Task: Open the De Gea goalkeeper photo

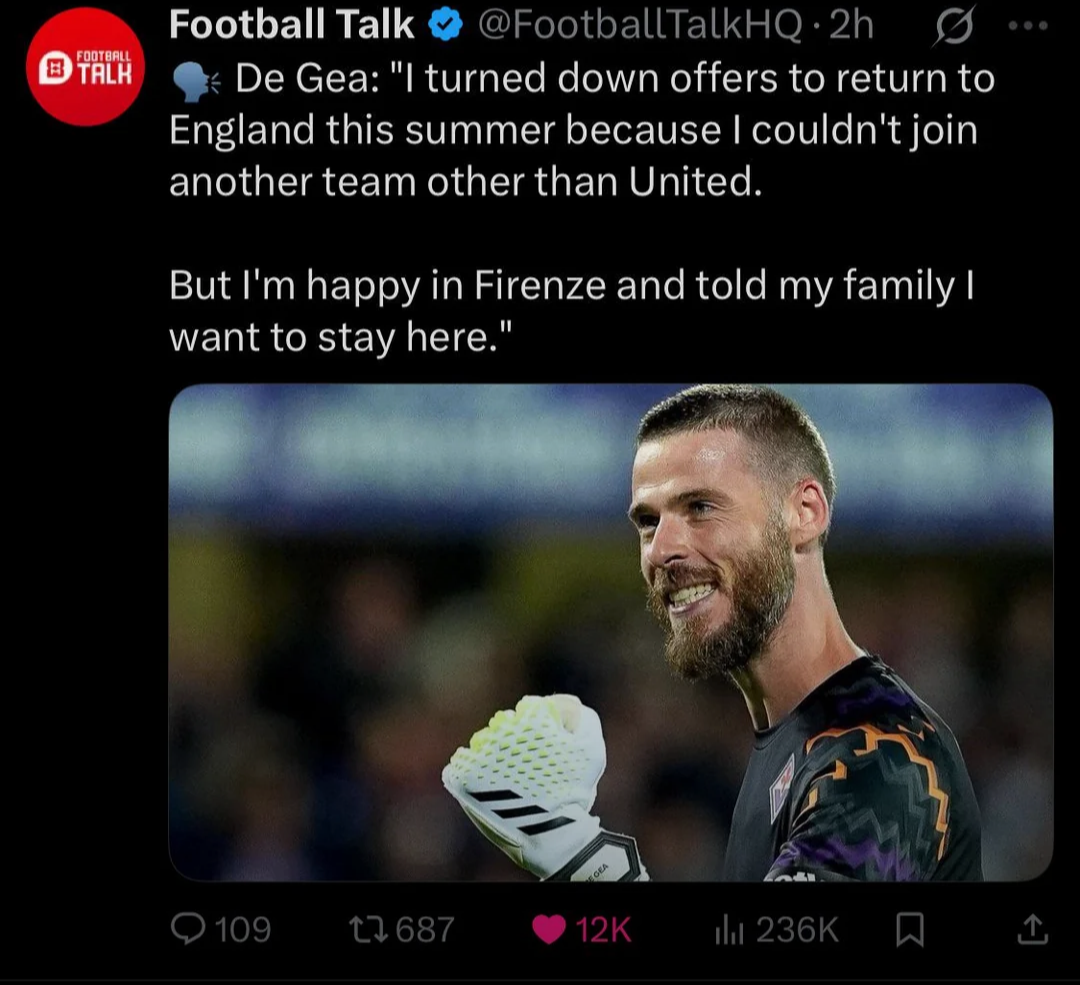Action: (611, 632)
